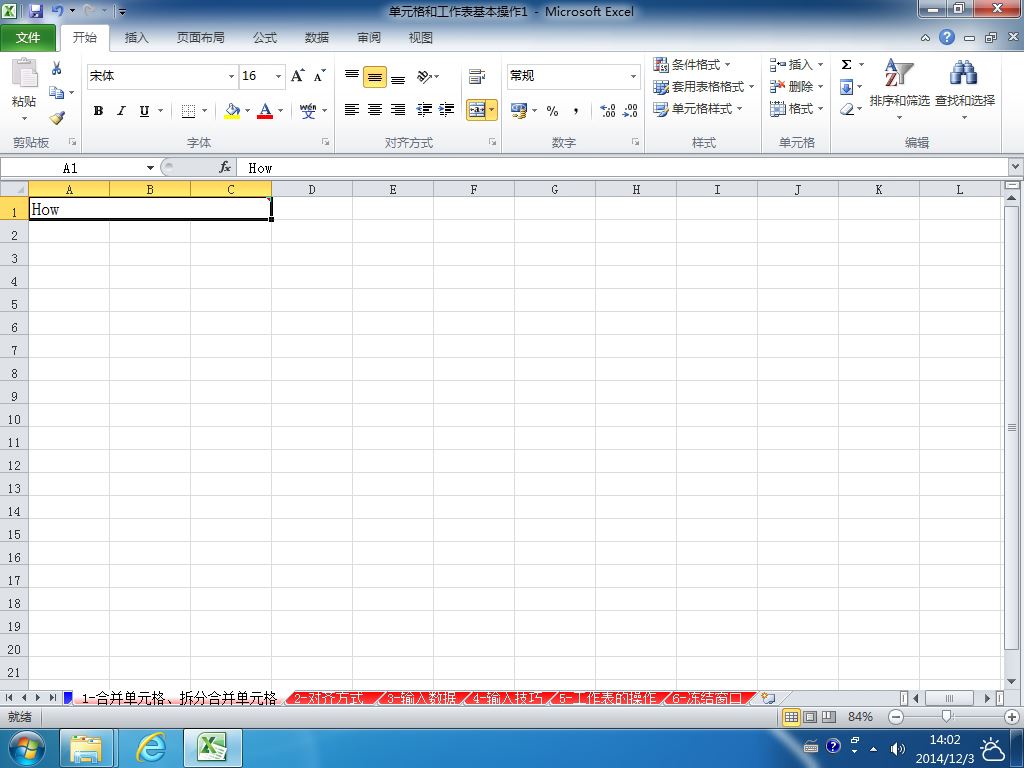The image size is (1024, 768).
Task: Select the Format Painter brush
Action: (57, 118)
